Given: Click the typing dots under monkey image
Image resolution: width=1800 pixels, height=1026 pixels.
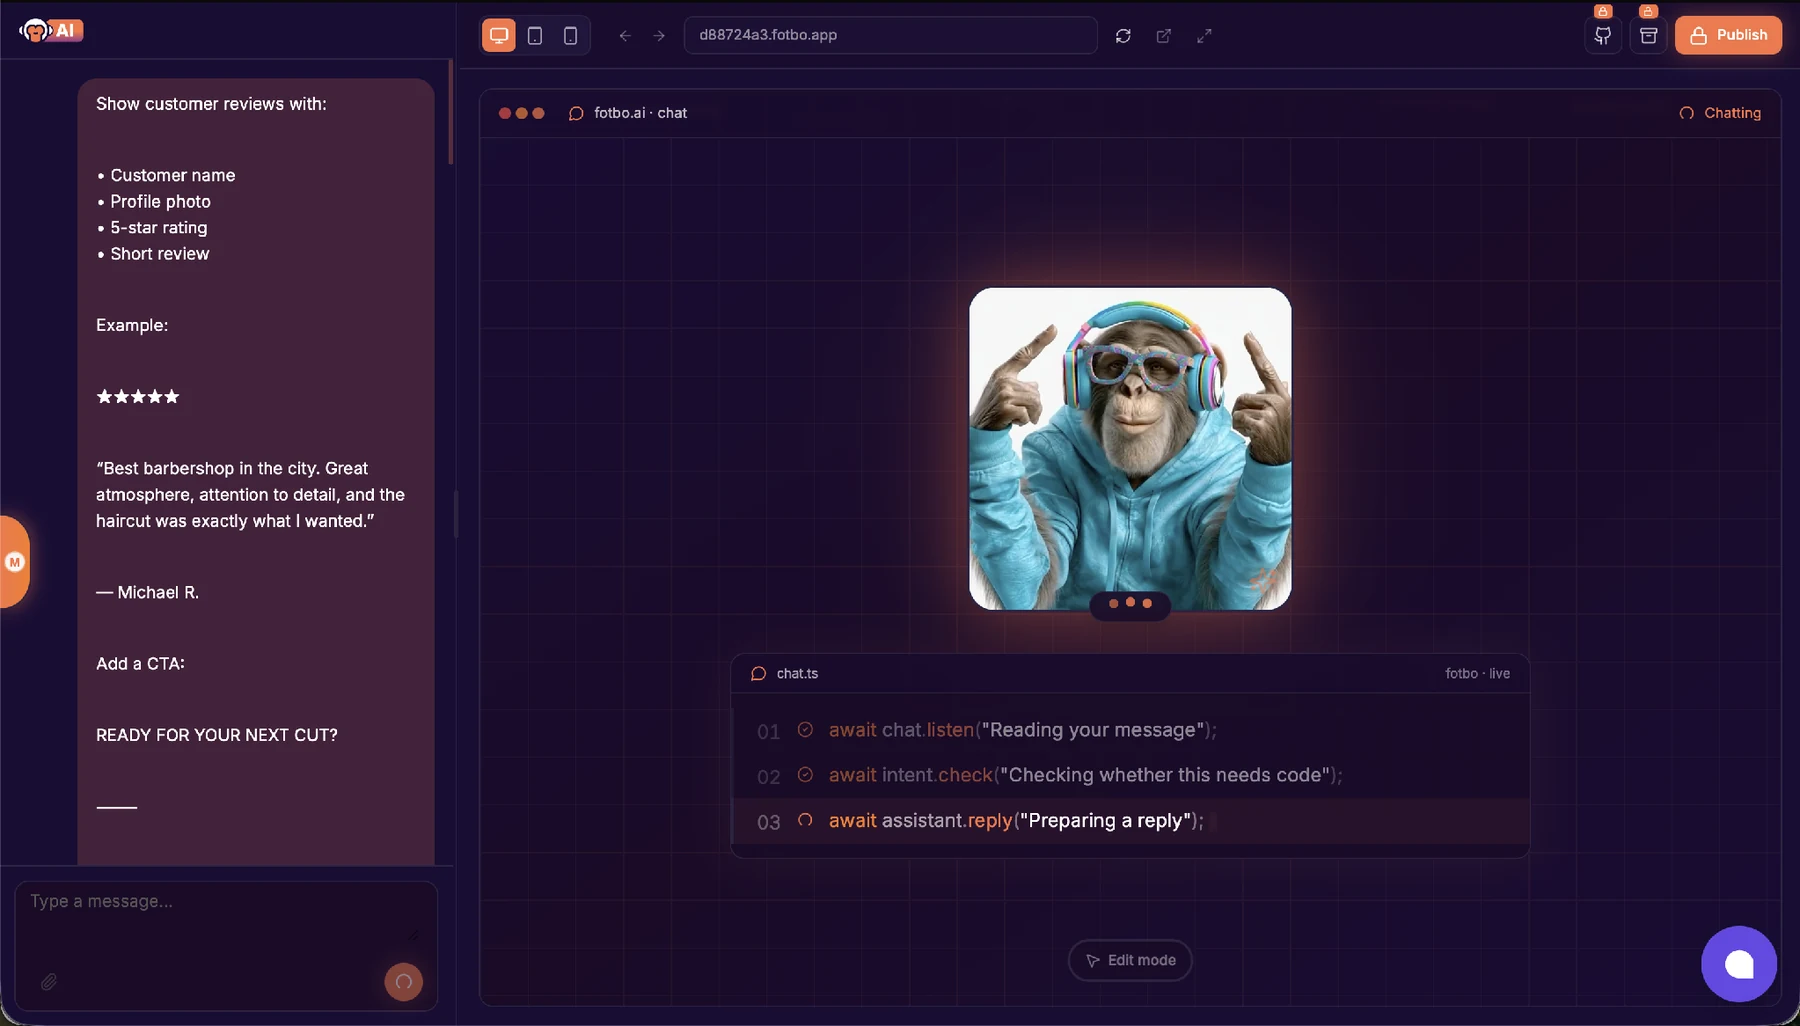Looking at the screenshot, I should pyautogui.click(x=1130, y=603).
